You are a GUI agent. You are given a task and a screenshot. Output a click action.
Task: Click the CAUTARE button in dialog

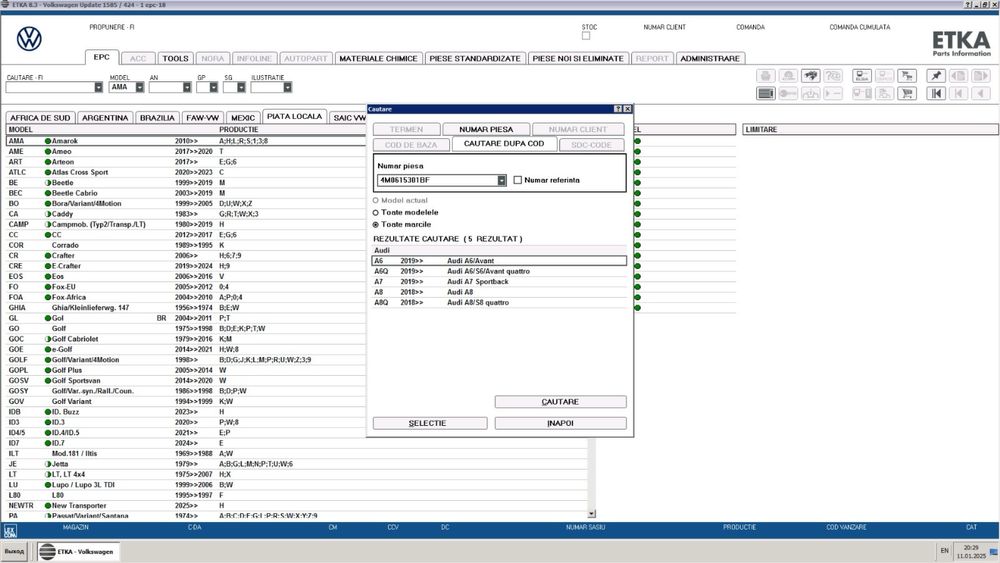click(560, 402)
